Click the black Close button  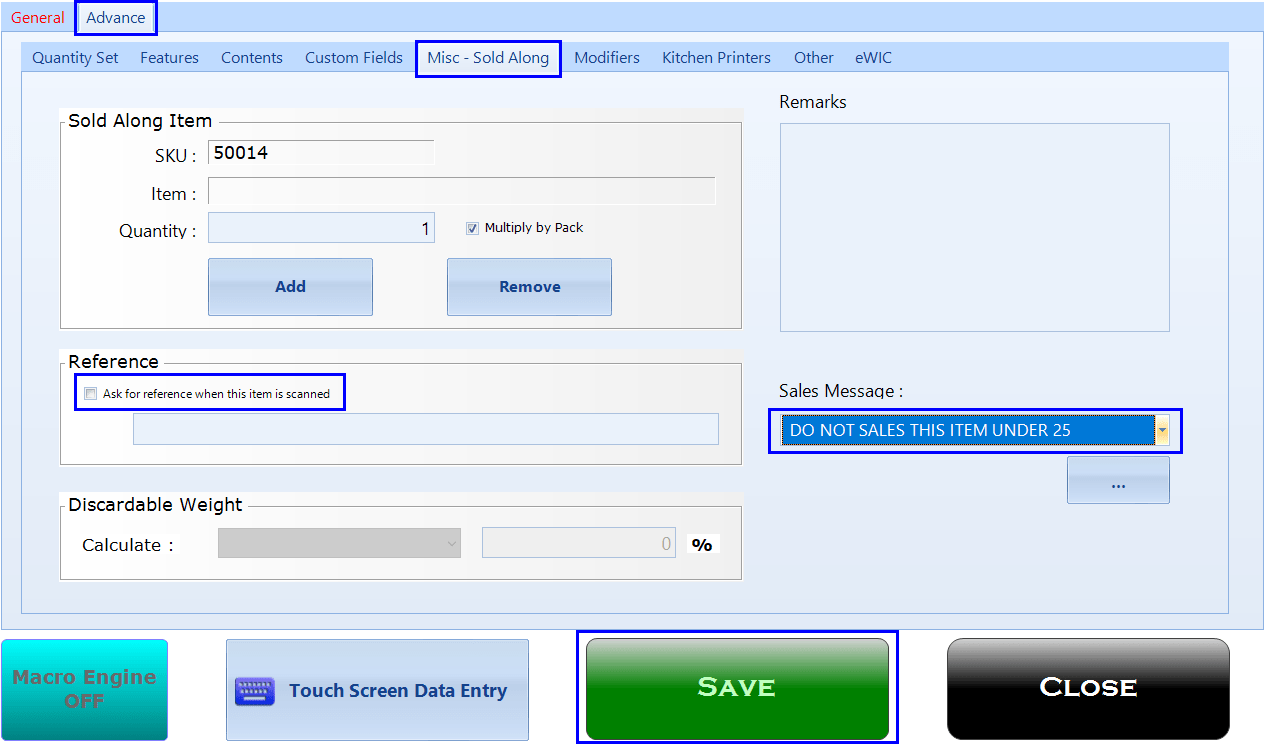tap(1088, 689)
